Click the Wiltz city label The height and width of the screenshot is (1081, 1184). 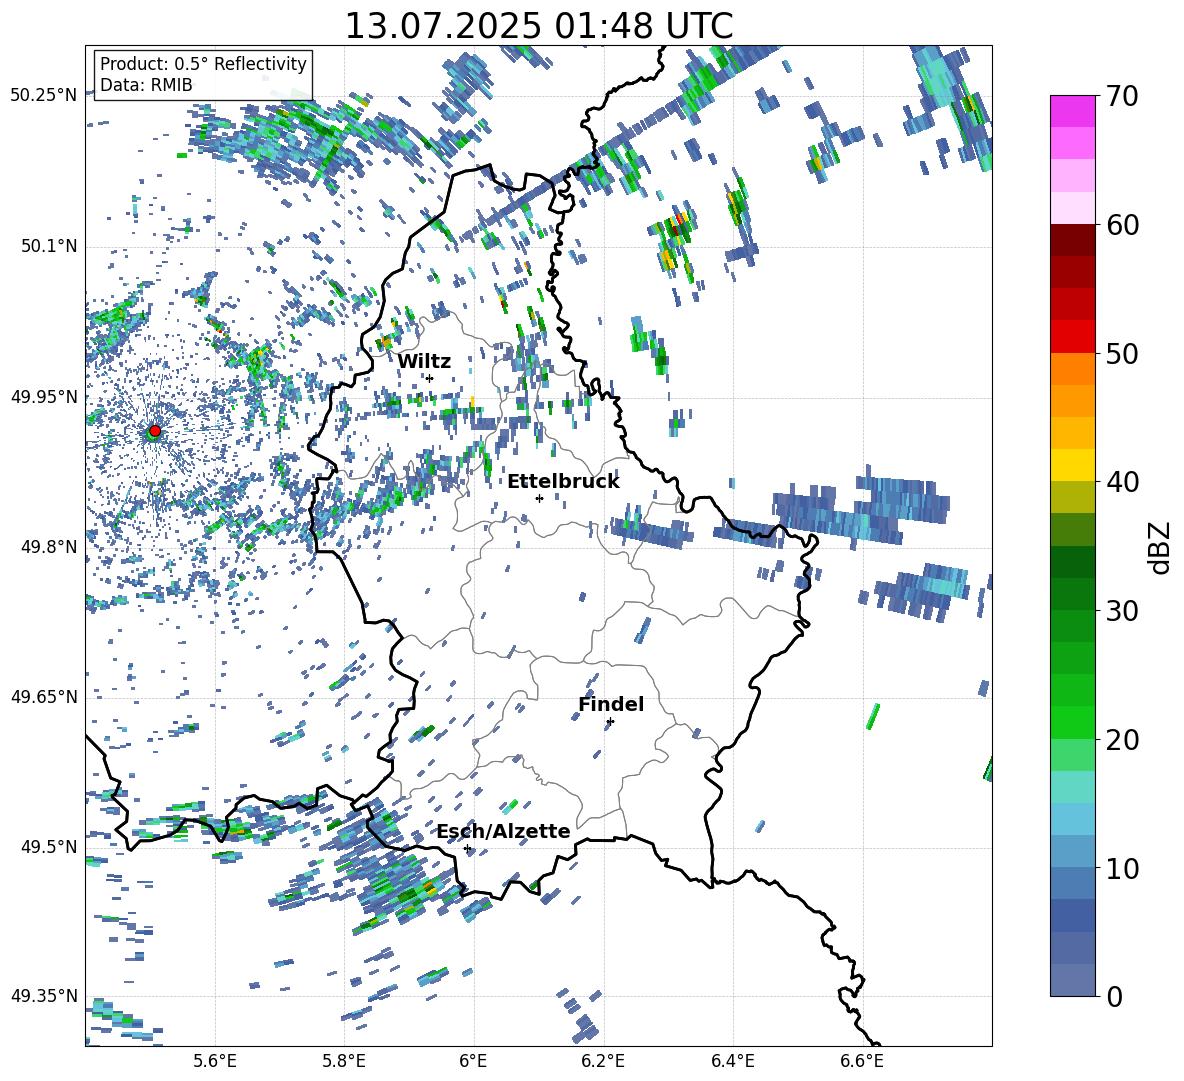tap(424, 362)
